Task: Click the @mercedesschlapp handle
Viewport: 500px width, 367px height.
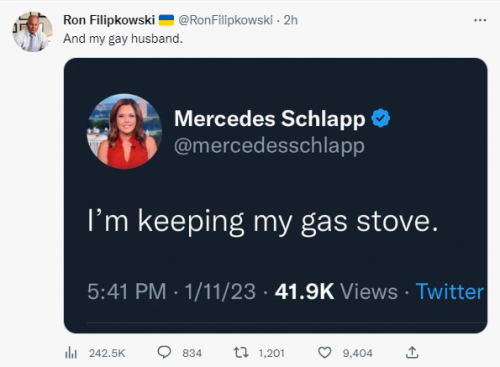Action: (x=269, y=146)
